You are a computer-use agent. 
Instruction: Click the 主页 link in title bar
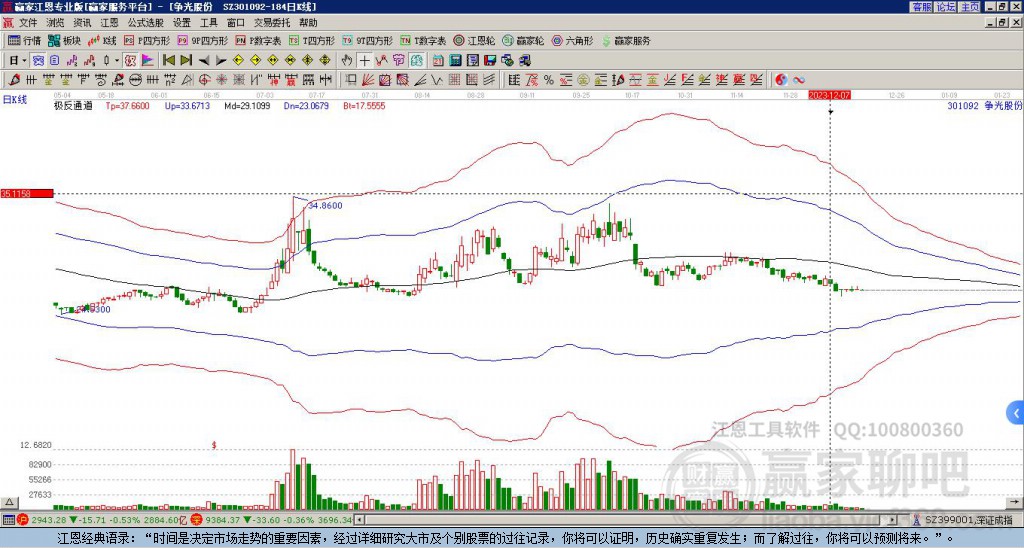click(970, 7)
